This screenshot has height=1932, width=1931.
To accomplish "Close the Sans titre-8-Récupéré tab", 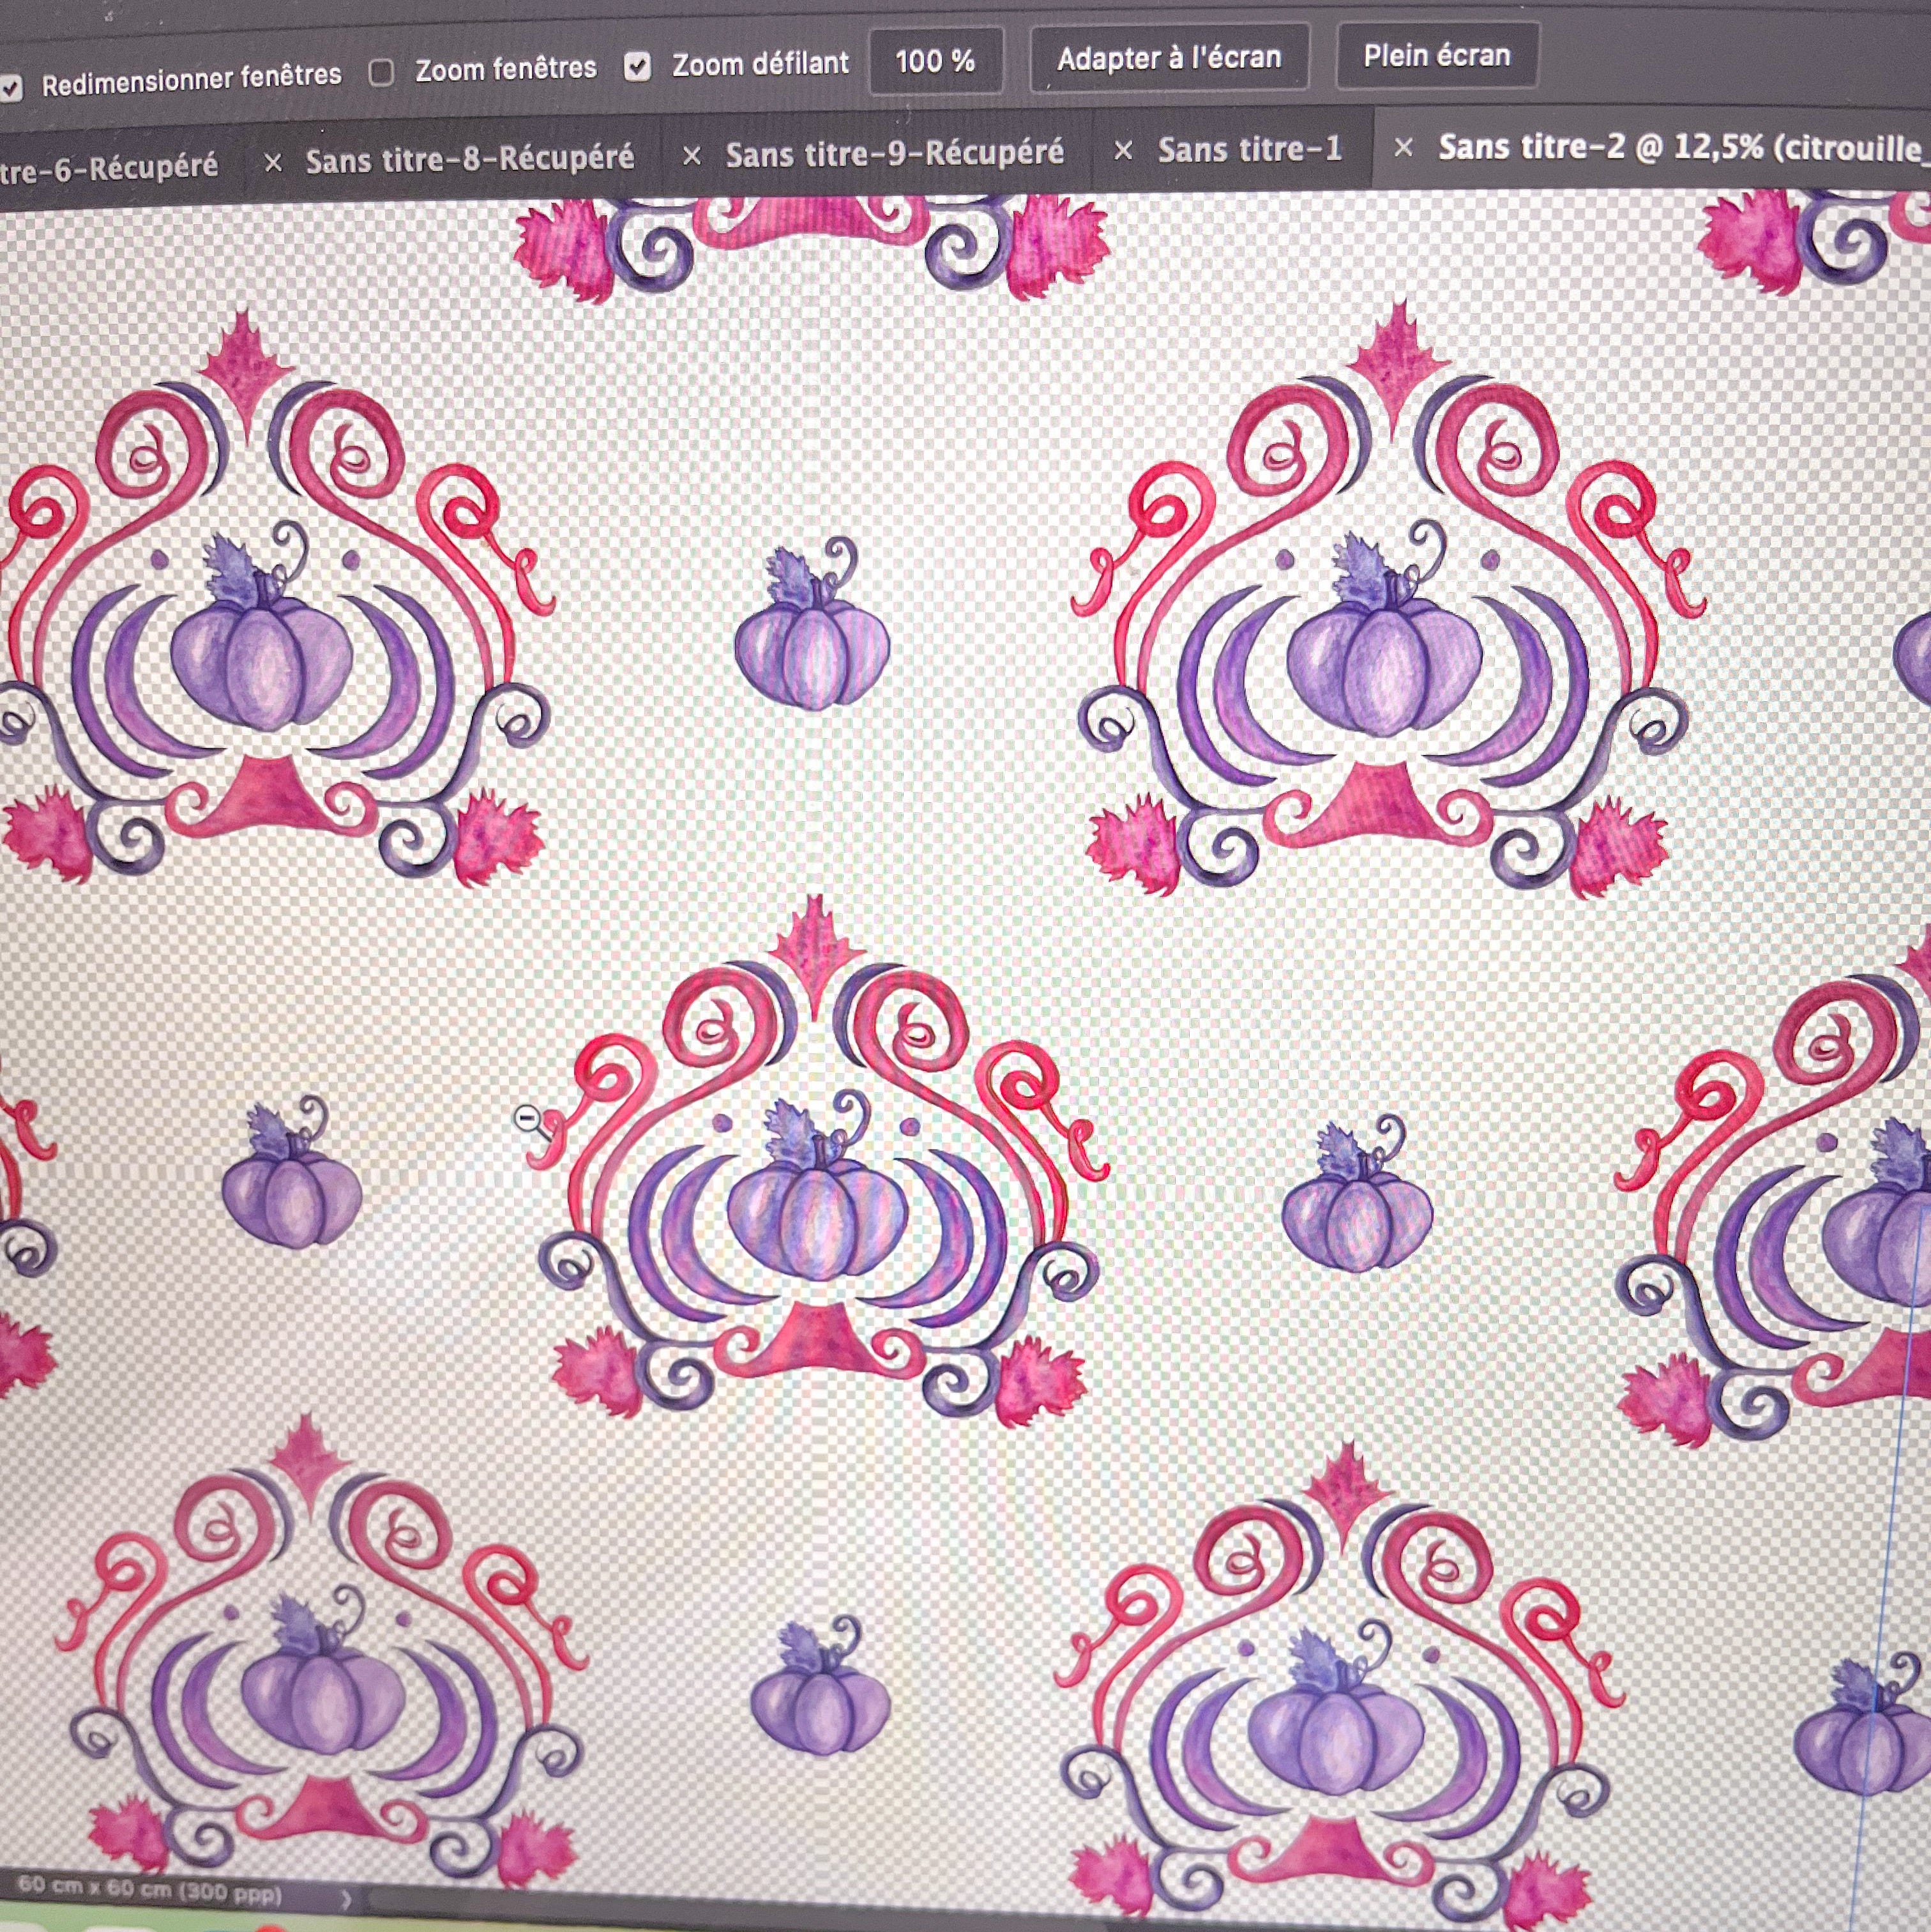I will [x=273, y=162].
